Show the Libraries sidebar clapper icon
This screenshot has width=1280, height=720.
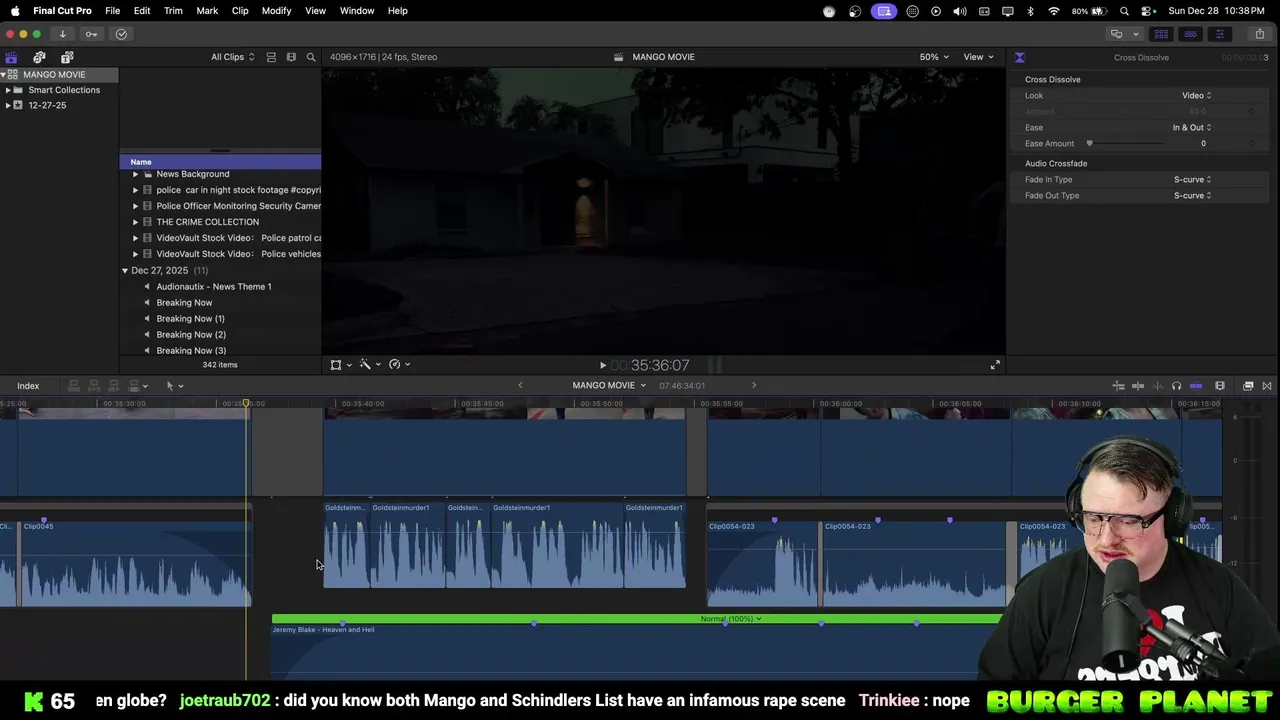11,57
